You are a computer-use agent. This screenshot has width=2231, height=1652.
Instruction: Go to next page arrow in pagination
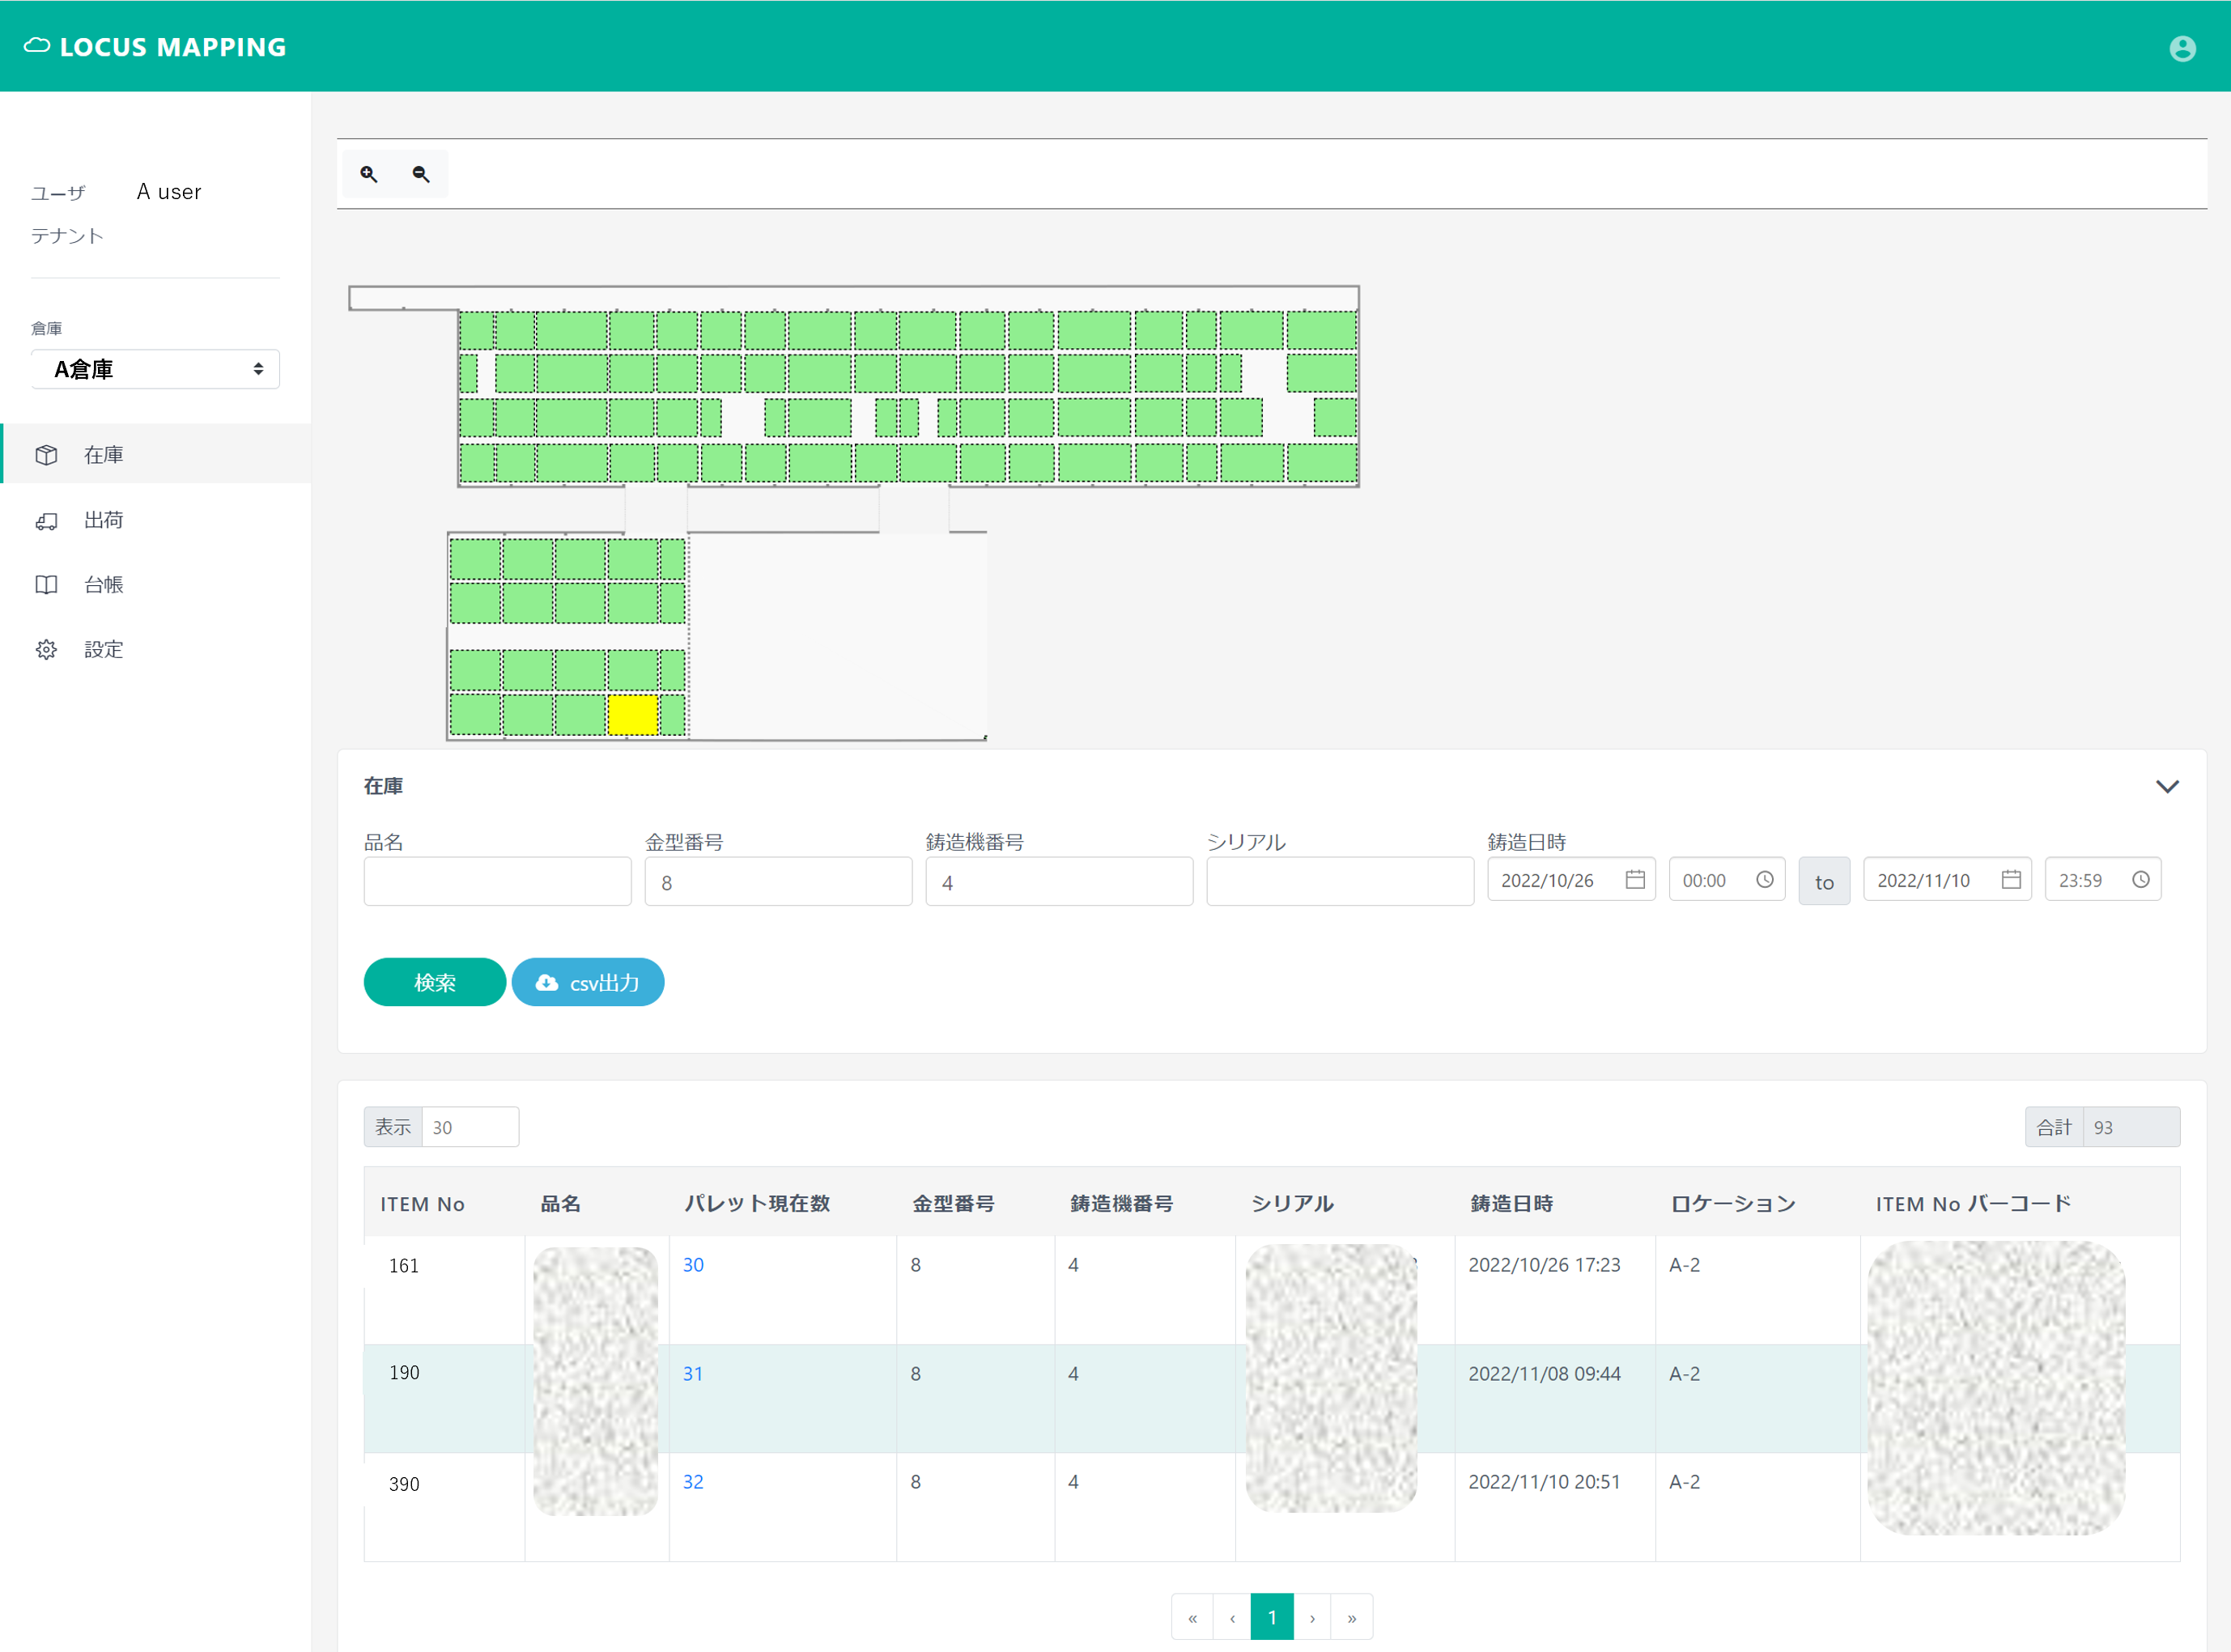point(1312,1617)
